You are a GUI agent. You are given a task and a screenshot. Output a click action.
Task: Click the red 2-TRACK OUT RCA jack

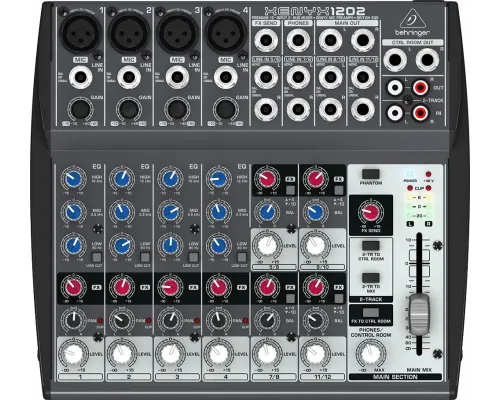point(420,88)
